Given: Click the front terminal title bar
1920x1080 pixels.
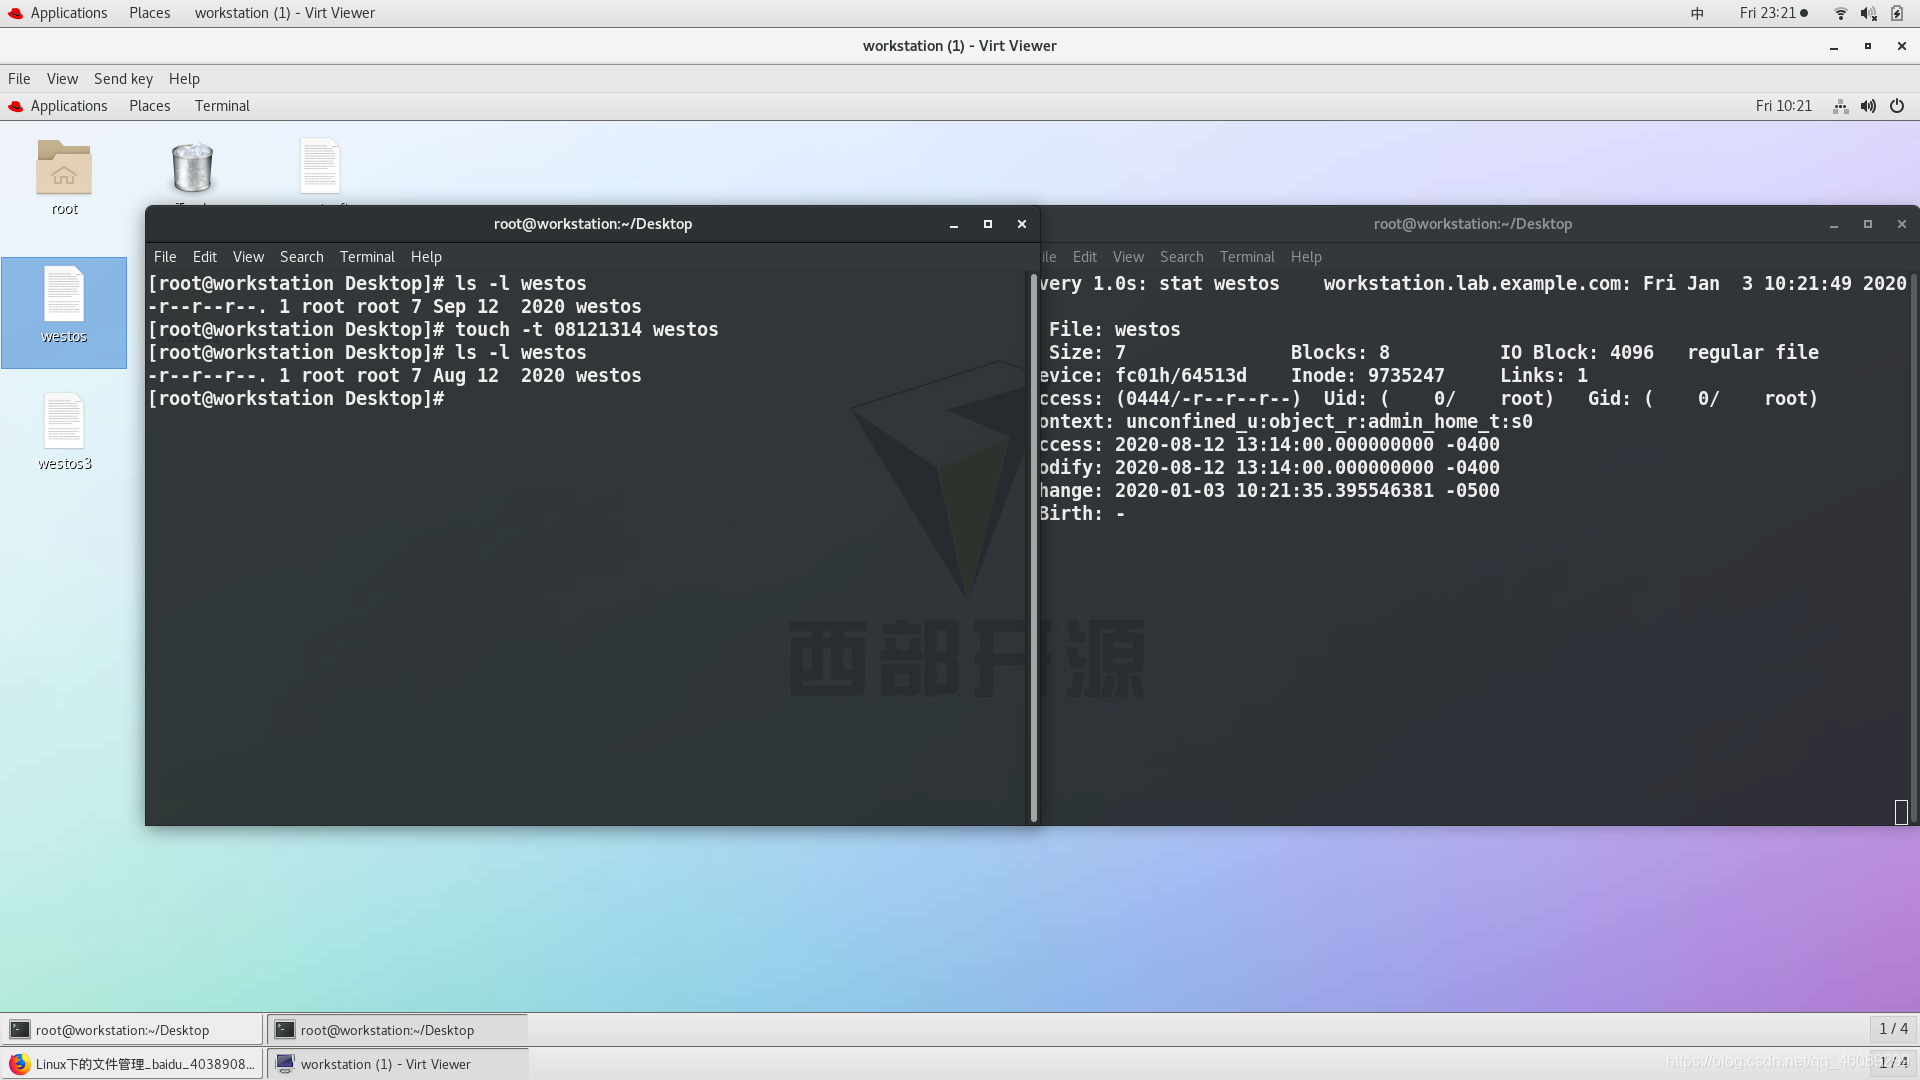Looking at the screenshot, I should coord(593,224).
